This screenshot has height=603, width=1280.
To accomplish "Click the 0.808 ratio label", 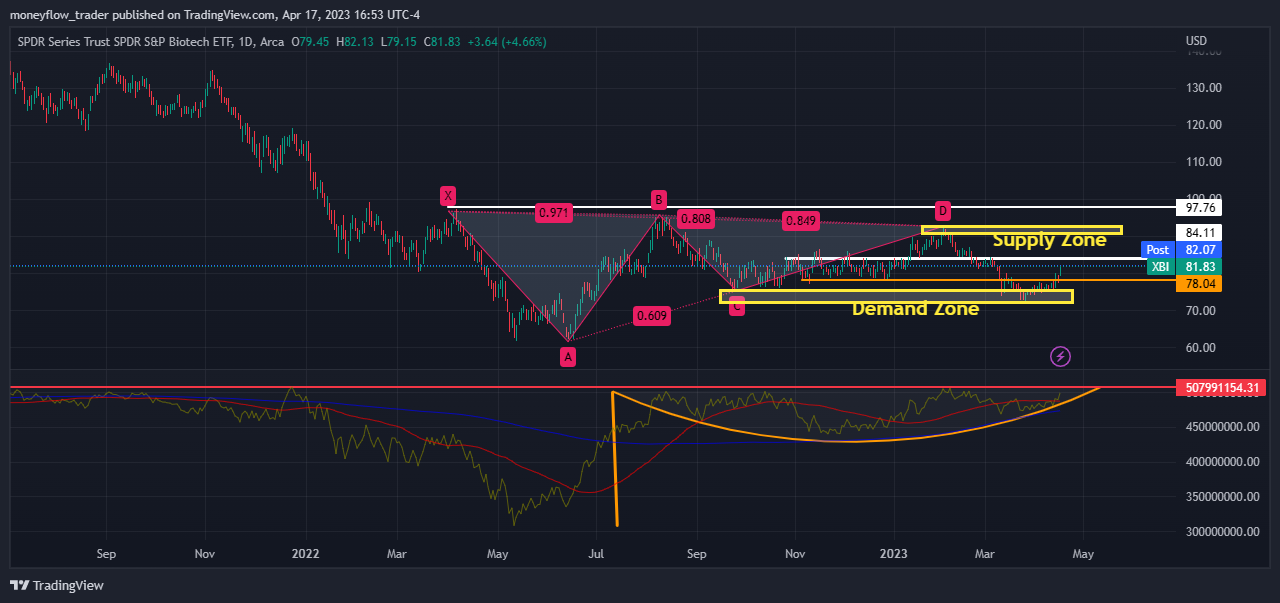I will (695, 218).
